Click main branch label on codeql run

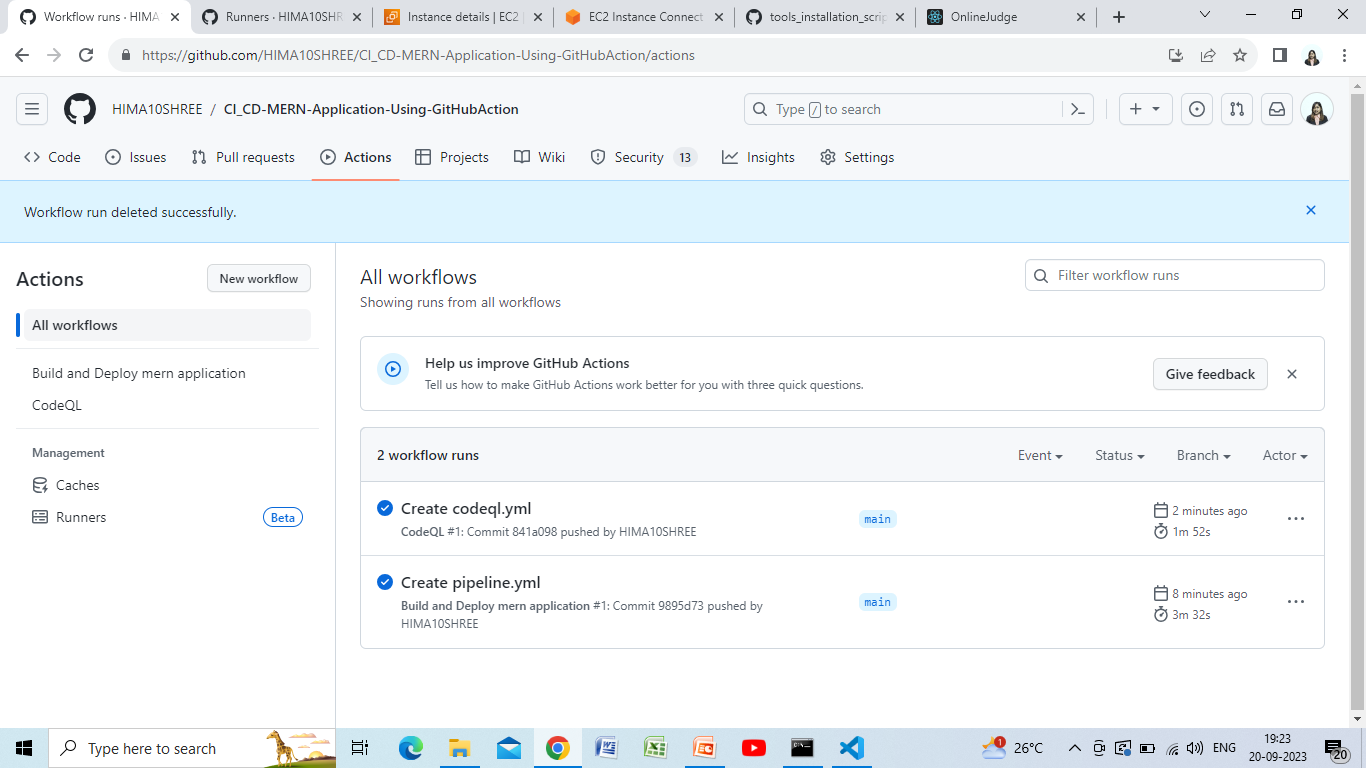[x=877, y=519]
